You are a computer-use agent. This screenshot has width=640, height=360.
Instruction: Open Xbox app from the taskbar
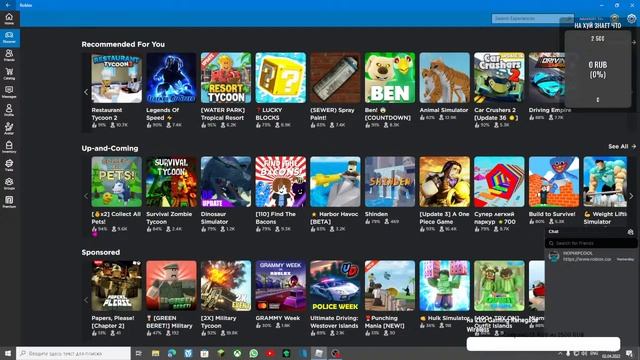[237, 353]
